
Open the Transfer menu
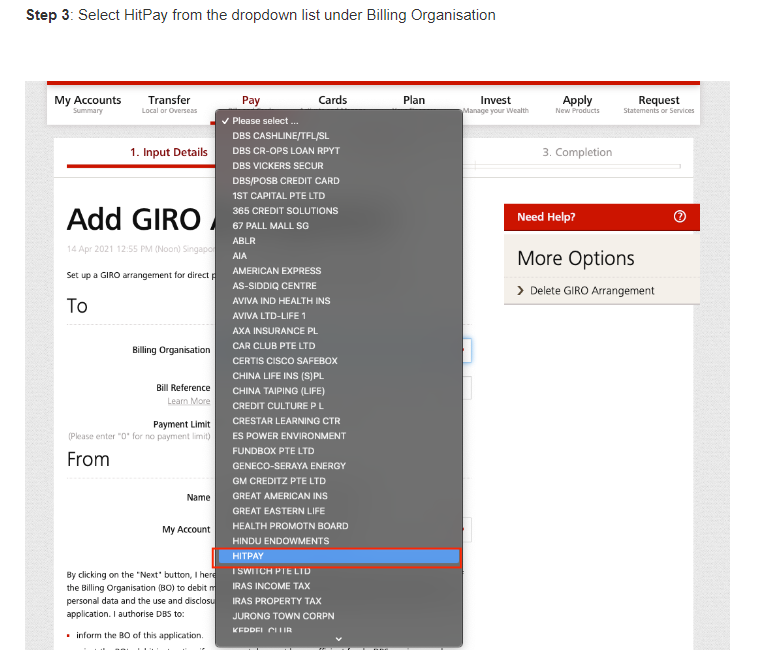pos(169,104)
